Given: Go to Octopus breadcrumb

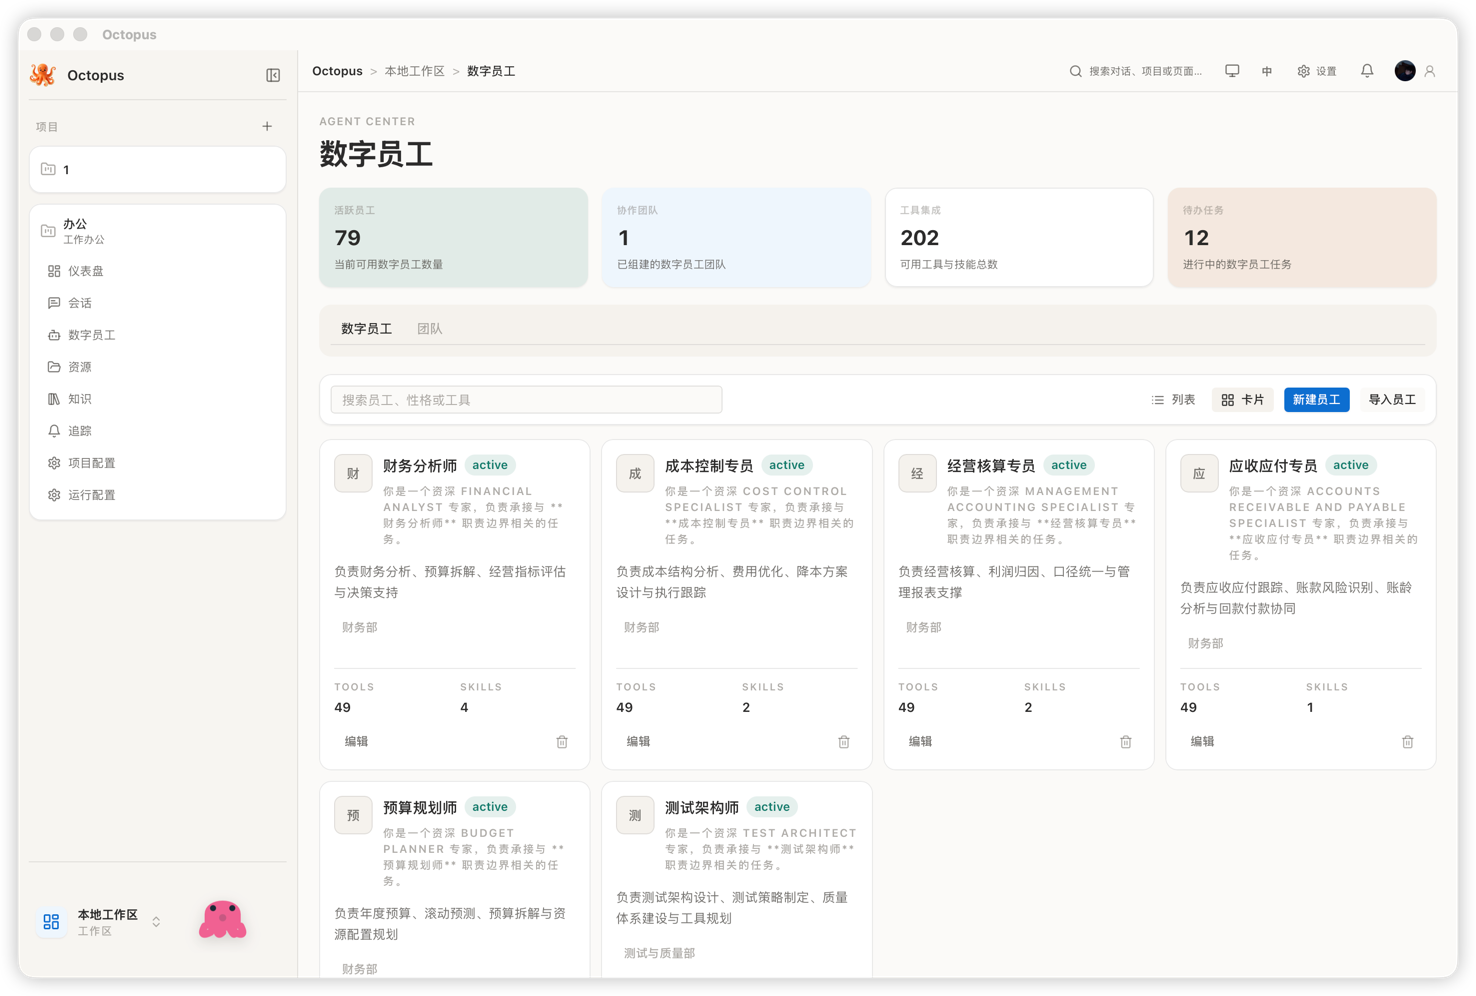Looking at the screenshot, I should point(337,71).
